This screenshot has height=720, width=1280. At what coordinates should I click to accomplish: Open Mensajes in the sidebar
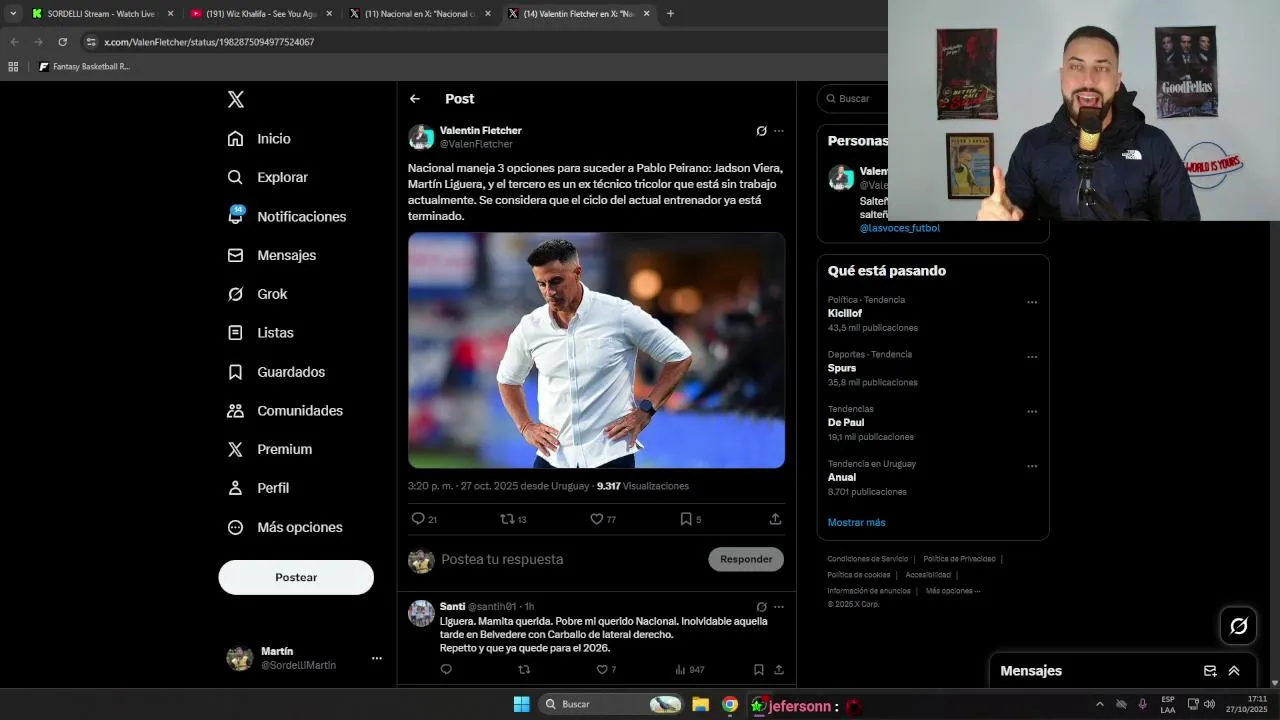click(271, 255)
